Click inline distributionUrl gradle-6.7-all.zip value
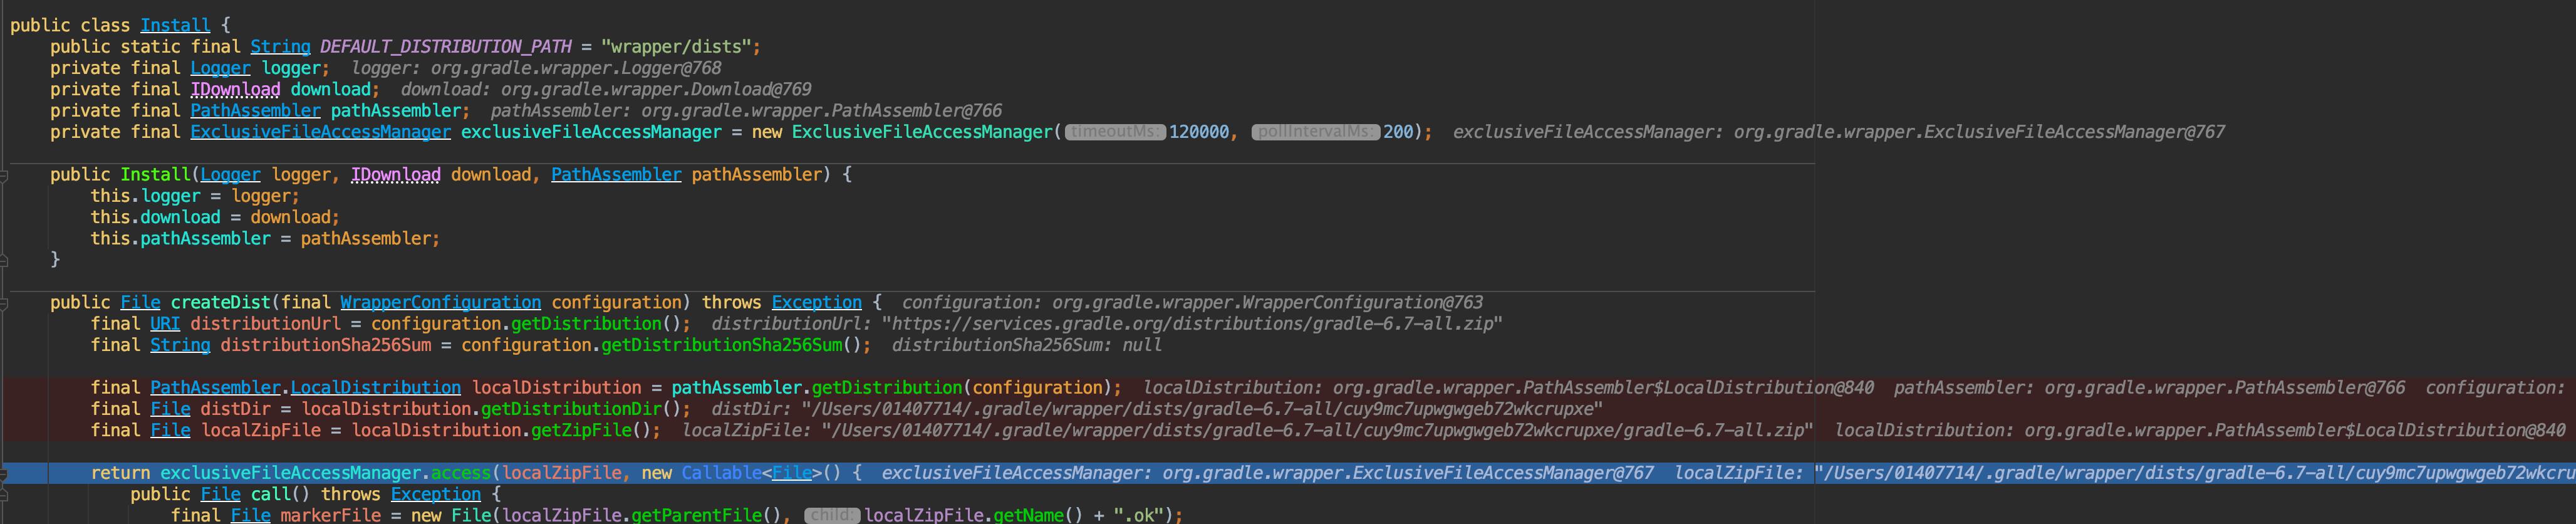2576x524 pixels. pyautogui.click(x=1107, y=323)
